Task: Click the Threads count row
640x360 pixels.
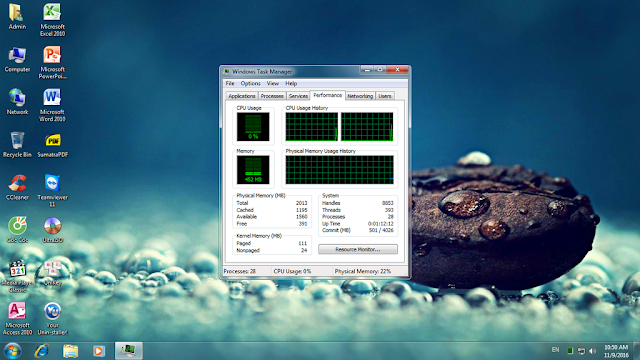Action: click(x=358, y=210)
